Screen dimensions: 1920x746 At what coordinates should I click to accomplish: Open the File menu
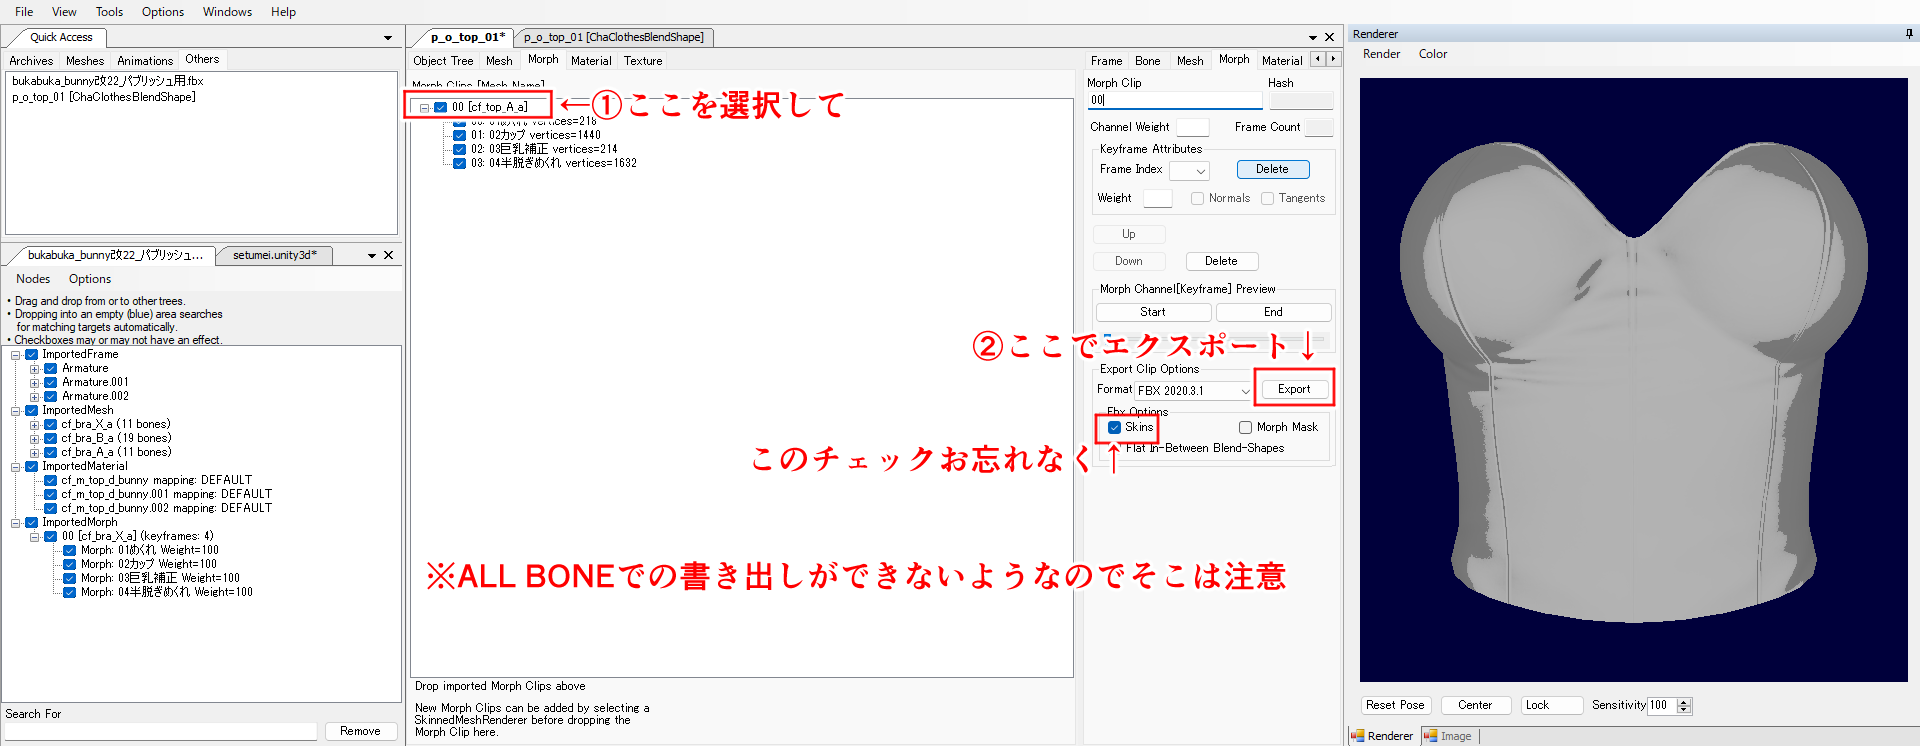24,12
